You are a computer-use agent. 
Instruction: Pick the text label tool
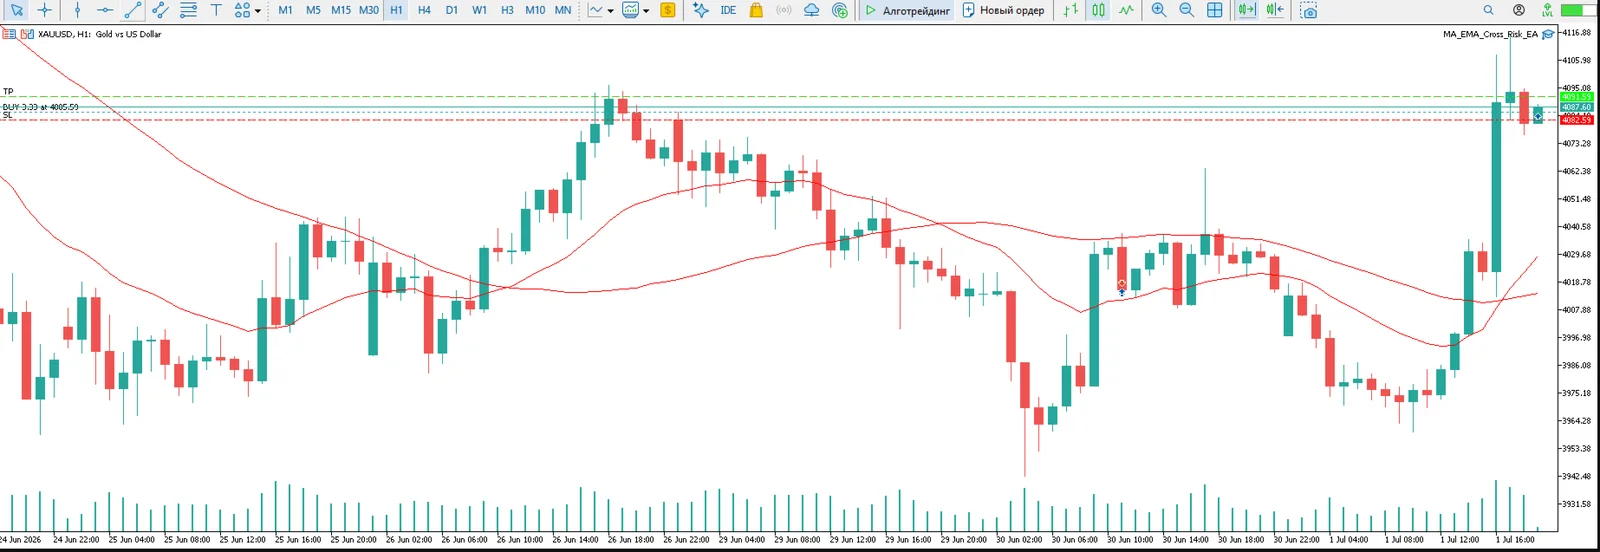(216, 10)
